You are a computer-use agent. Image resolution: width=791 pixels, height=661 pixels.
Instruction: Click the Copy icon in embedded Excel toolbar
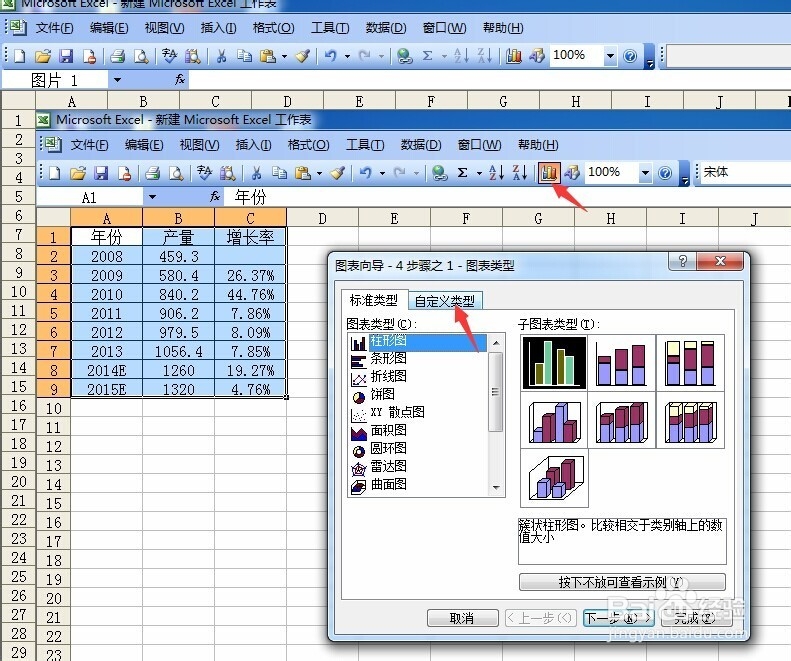(279, 173)
